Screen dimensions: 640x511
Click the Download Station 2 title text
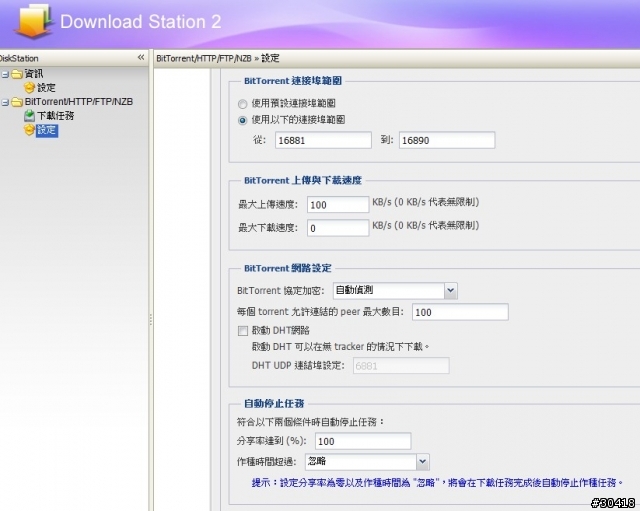[x=141, y=22]
